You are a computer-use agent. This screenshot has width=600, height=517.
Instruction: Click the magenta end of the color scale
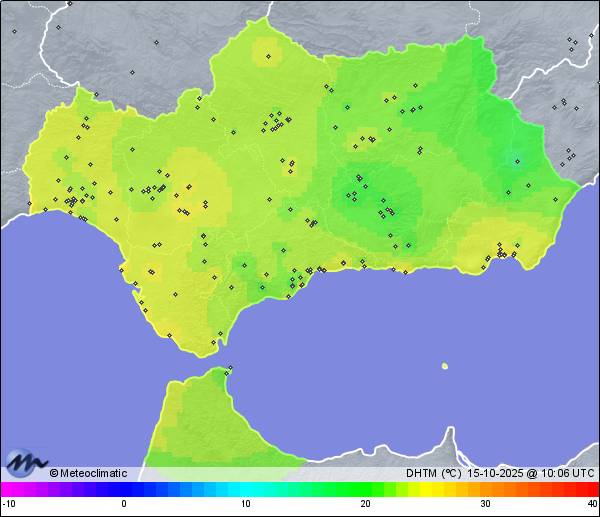tap(6, 489)
